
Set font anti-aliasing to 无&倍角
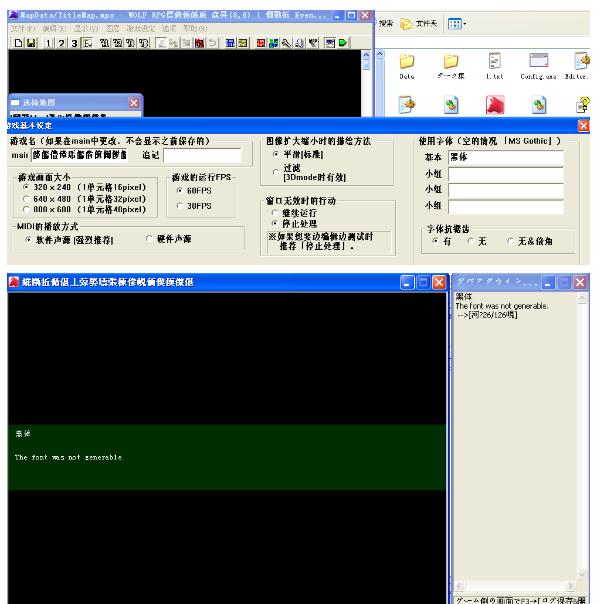[x=510, y=241]
